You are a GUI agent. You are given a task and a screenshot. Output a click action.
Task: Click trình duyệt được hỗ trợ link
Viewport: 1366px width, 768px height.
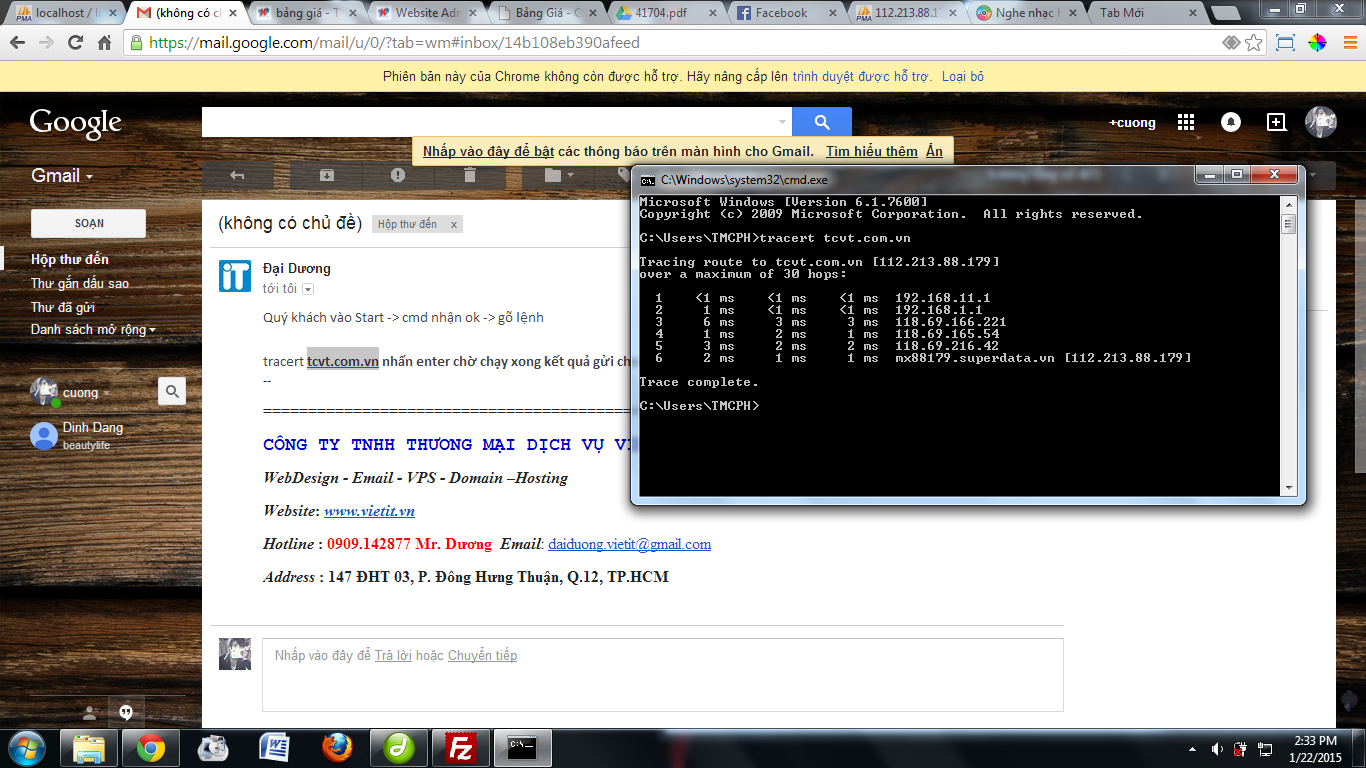(x=861, y=76)
